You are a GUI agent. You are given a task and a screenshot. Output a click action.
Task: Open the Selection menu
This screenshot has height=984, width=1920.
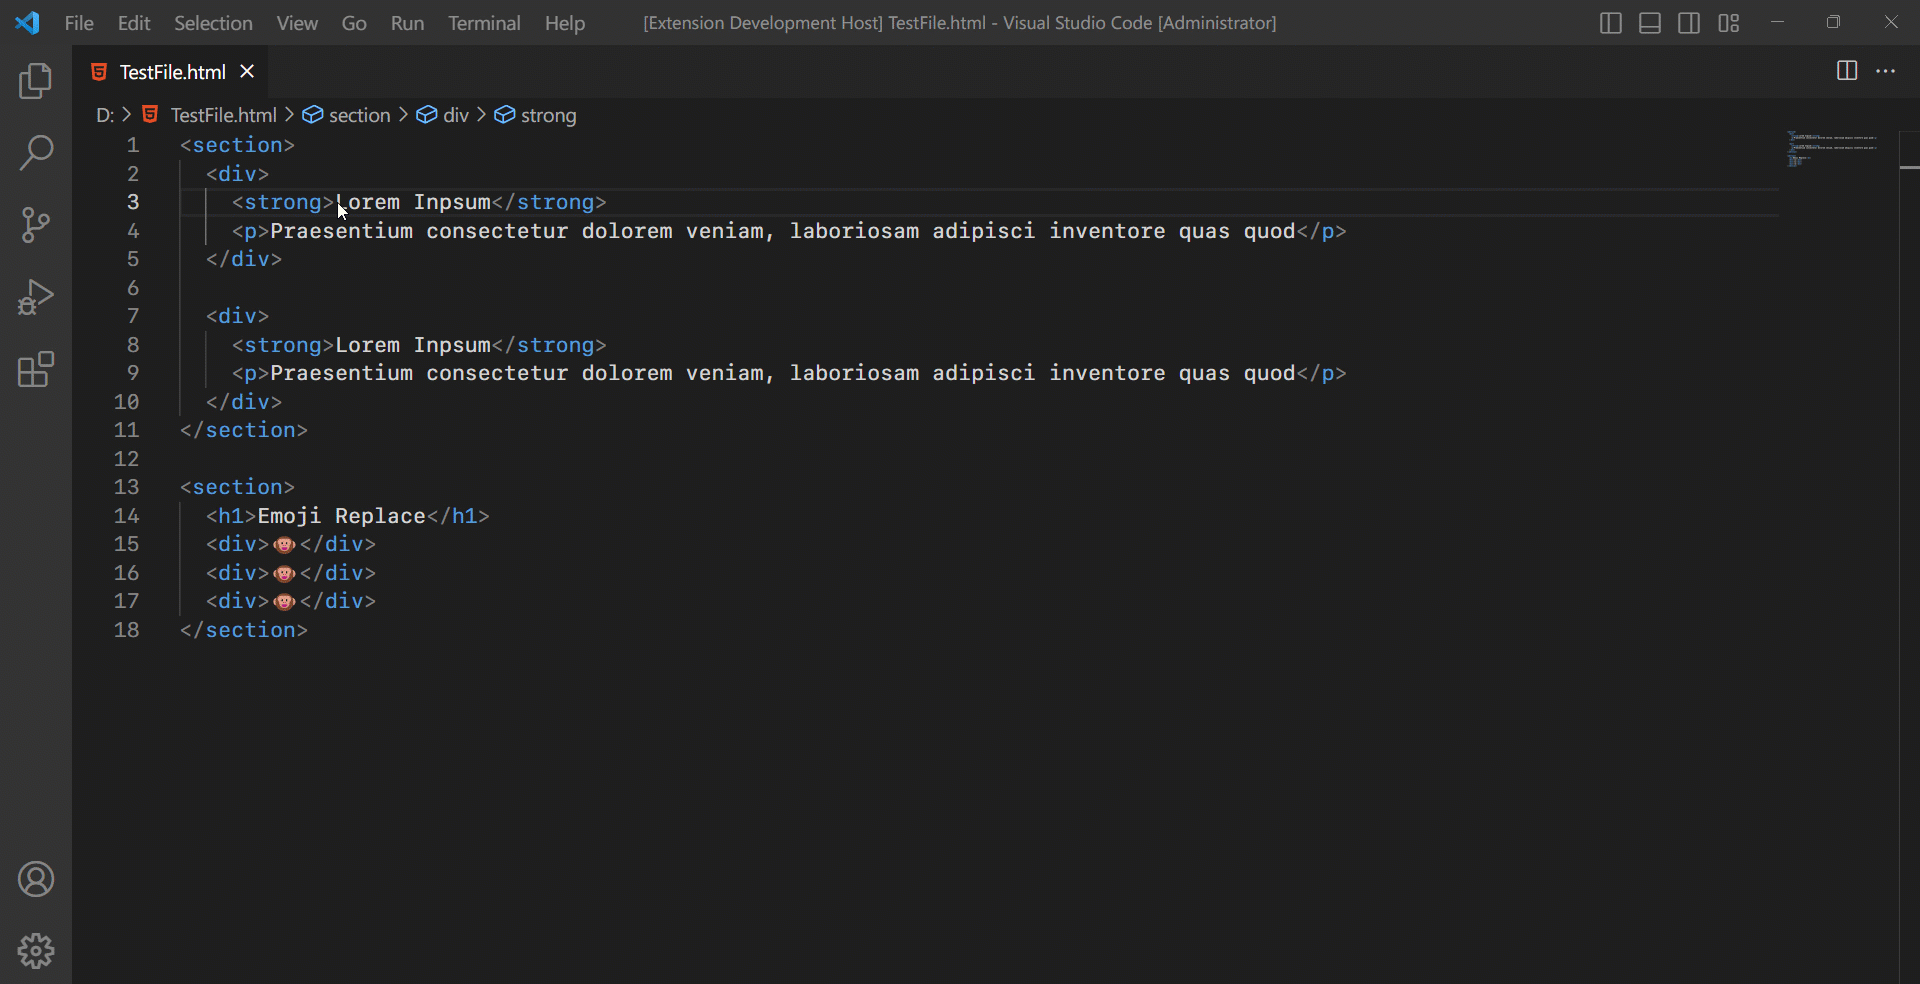pyautogui.click(x=213, y=23)
